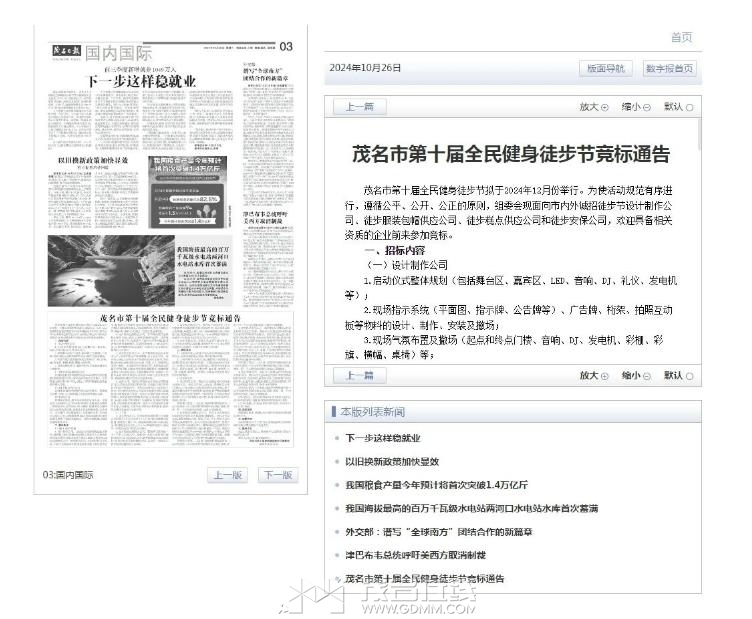Screen dimensions: 752x619
Task: Reset text size with the top 默认 control
Action: pos(678,107)
